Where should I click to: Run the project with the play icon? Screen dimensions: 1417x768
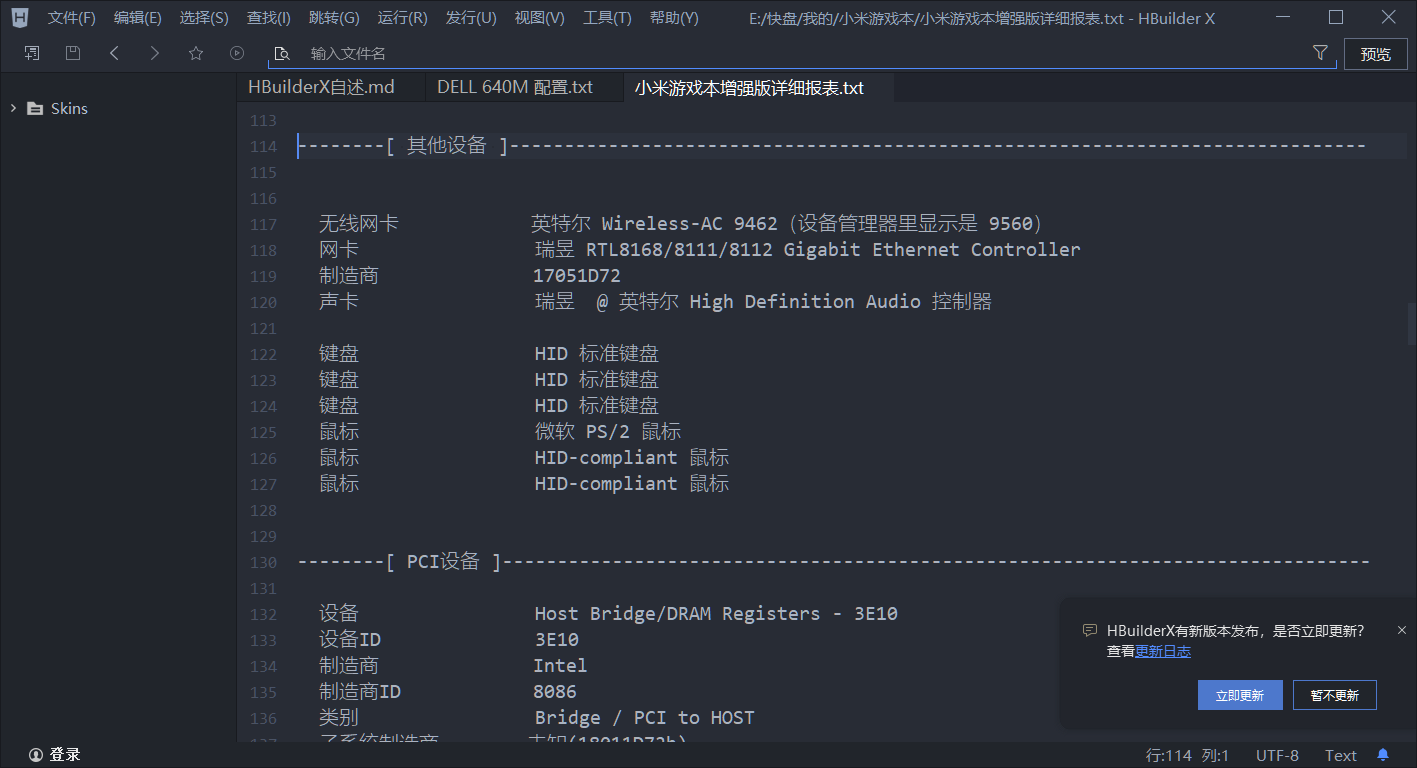[237, 53]
